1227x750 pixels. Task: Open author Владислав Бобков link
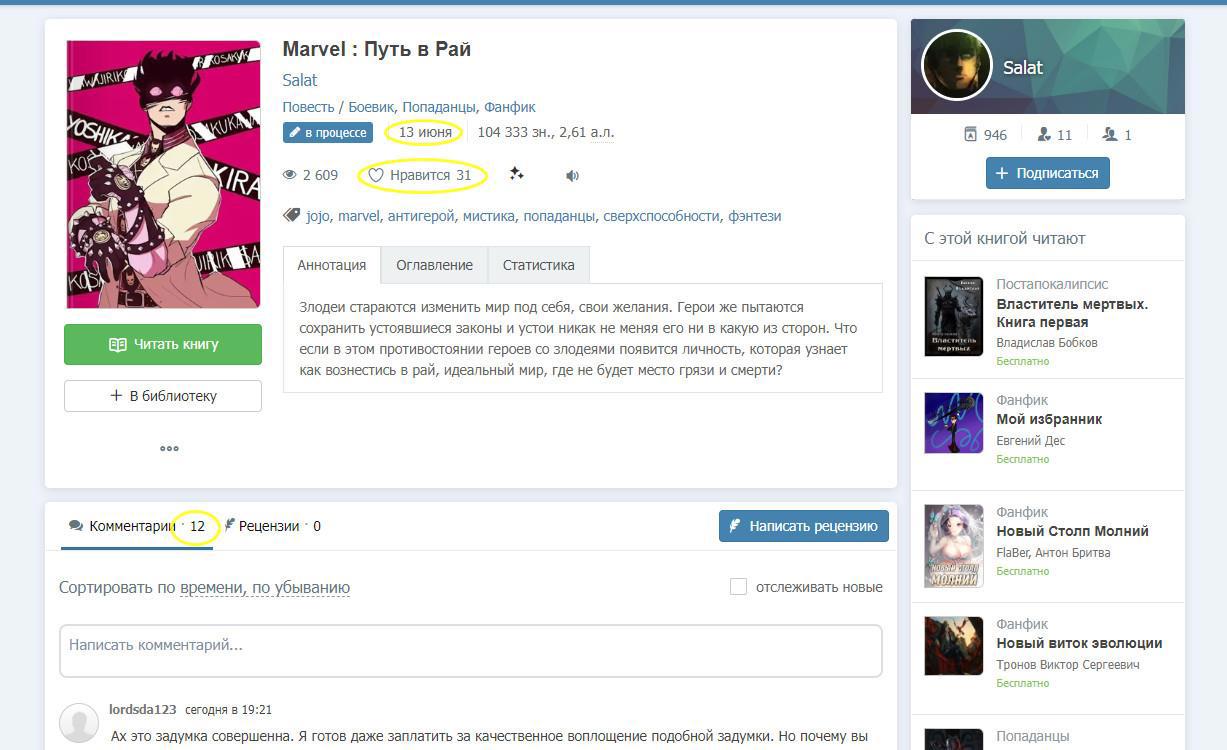(1047, 342)
